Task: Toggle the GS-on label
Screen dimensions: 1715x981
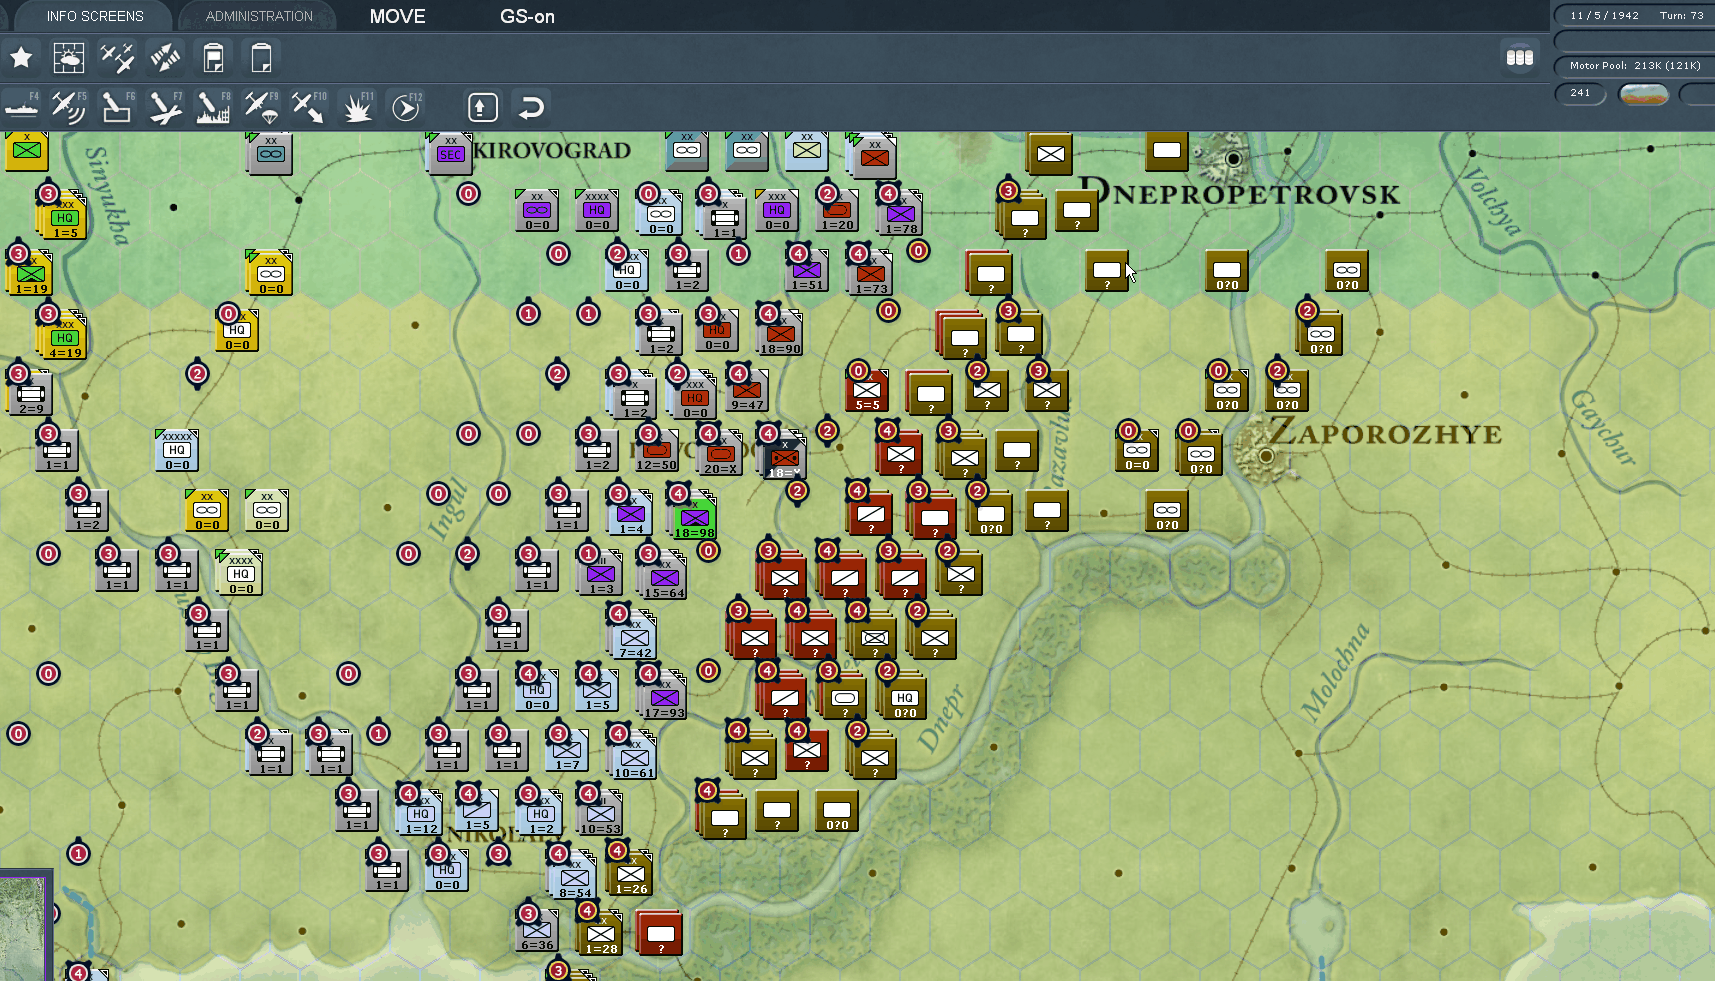Action: pyautogui.click(x=527, y=16)
